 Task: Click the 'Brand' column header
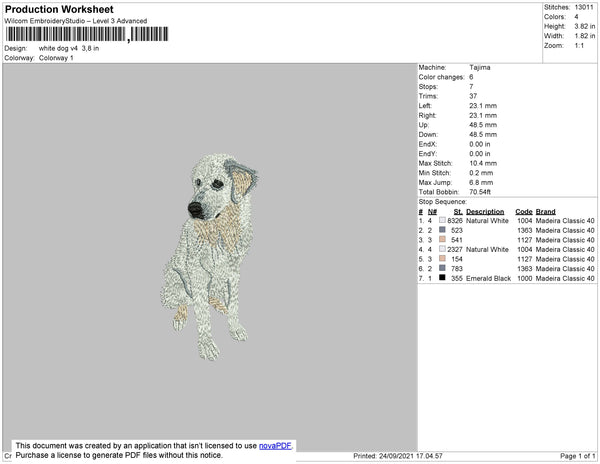[x=546, y=212]
